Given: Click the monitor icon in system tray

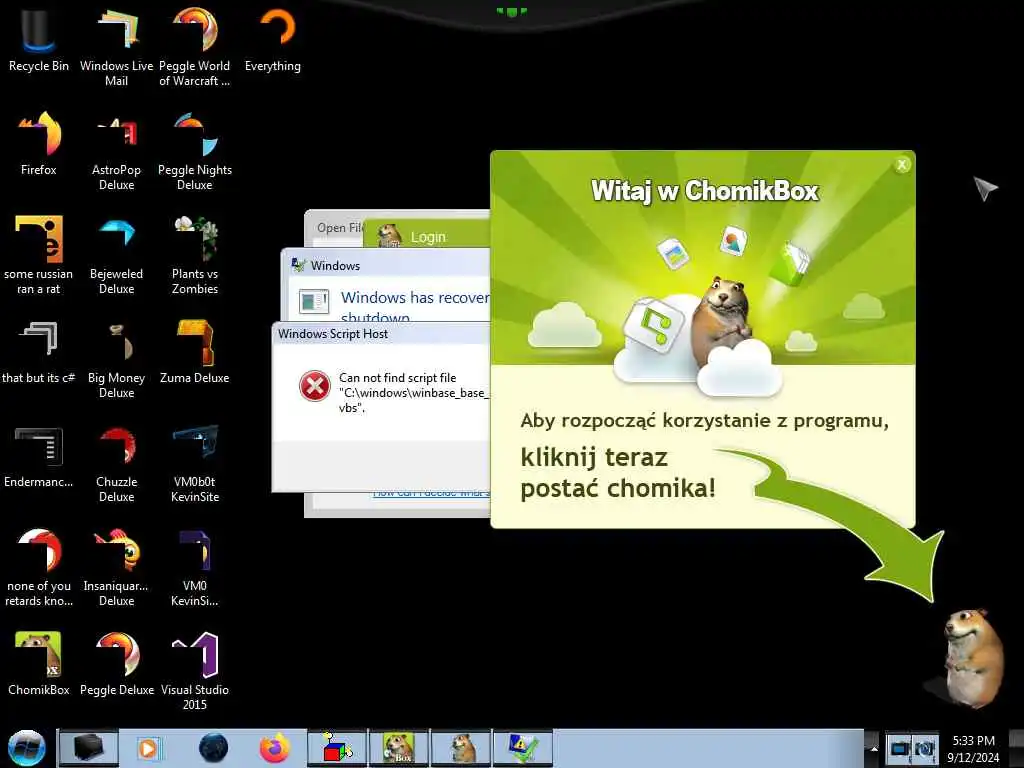Looking at the screenshot, I should [900, 748].
